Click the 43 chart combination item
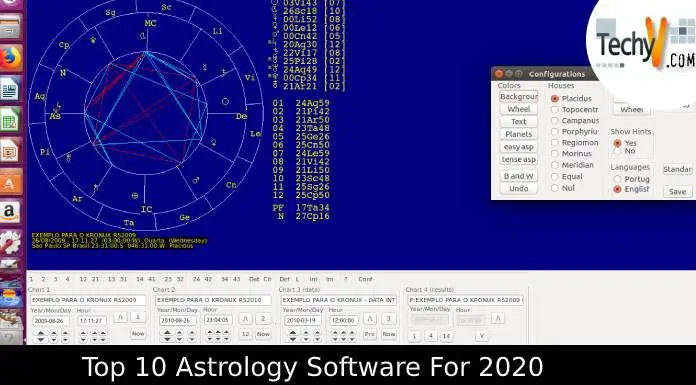 [237, 279]
